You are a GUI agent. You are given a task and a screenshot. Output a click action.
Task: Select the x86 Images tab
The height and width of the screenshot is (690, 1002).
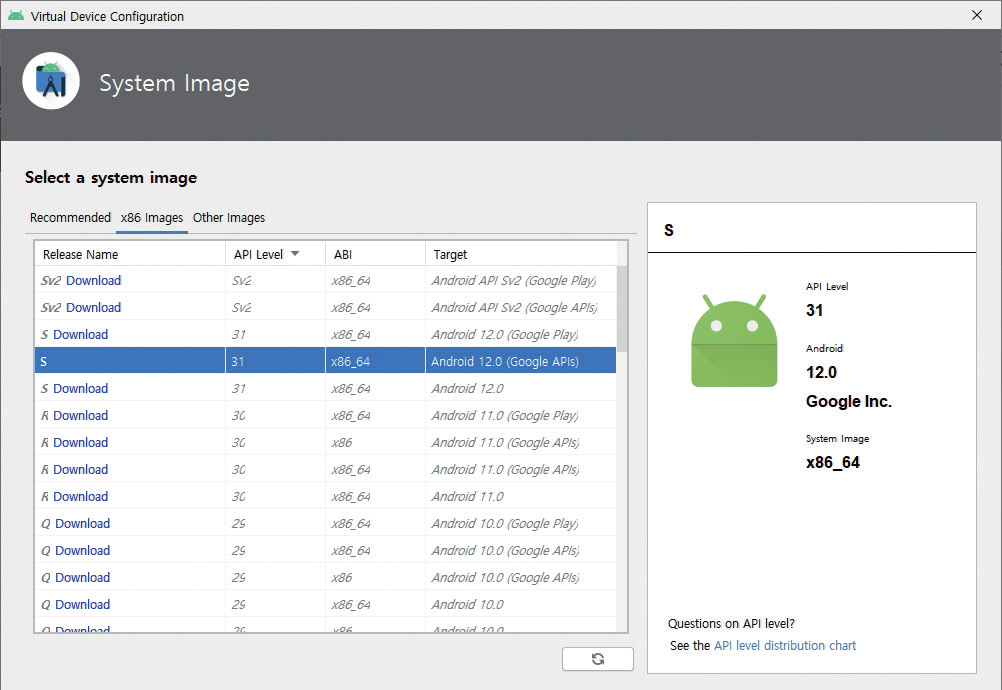point(151,218)
